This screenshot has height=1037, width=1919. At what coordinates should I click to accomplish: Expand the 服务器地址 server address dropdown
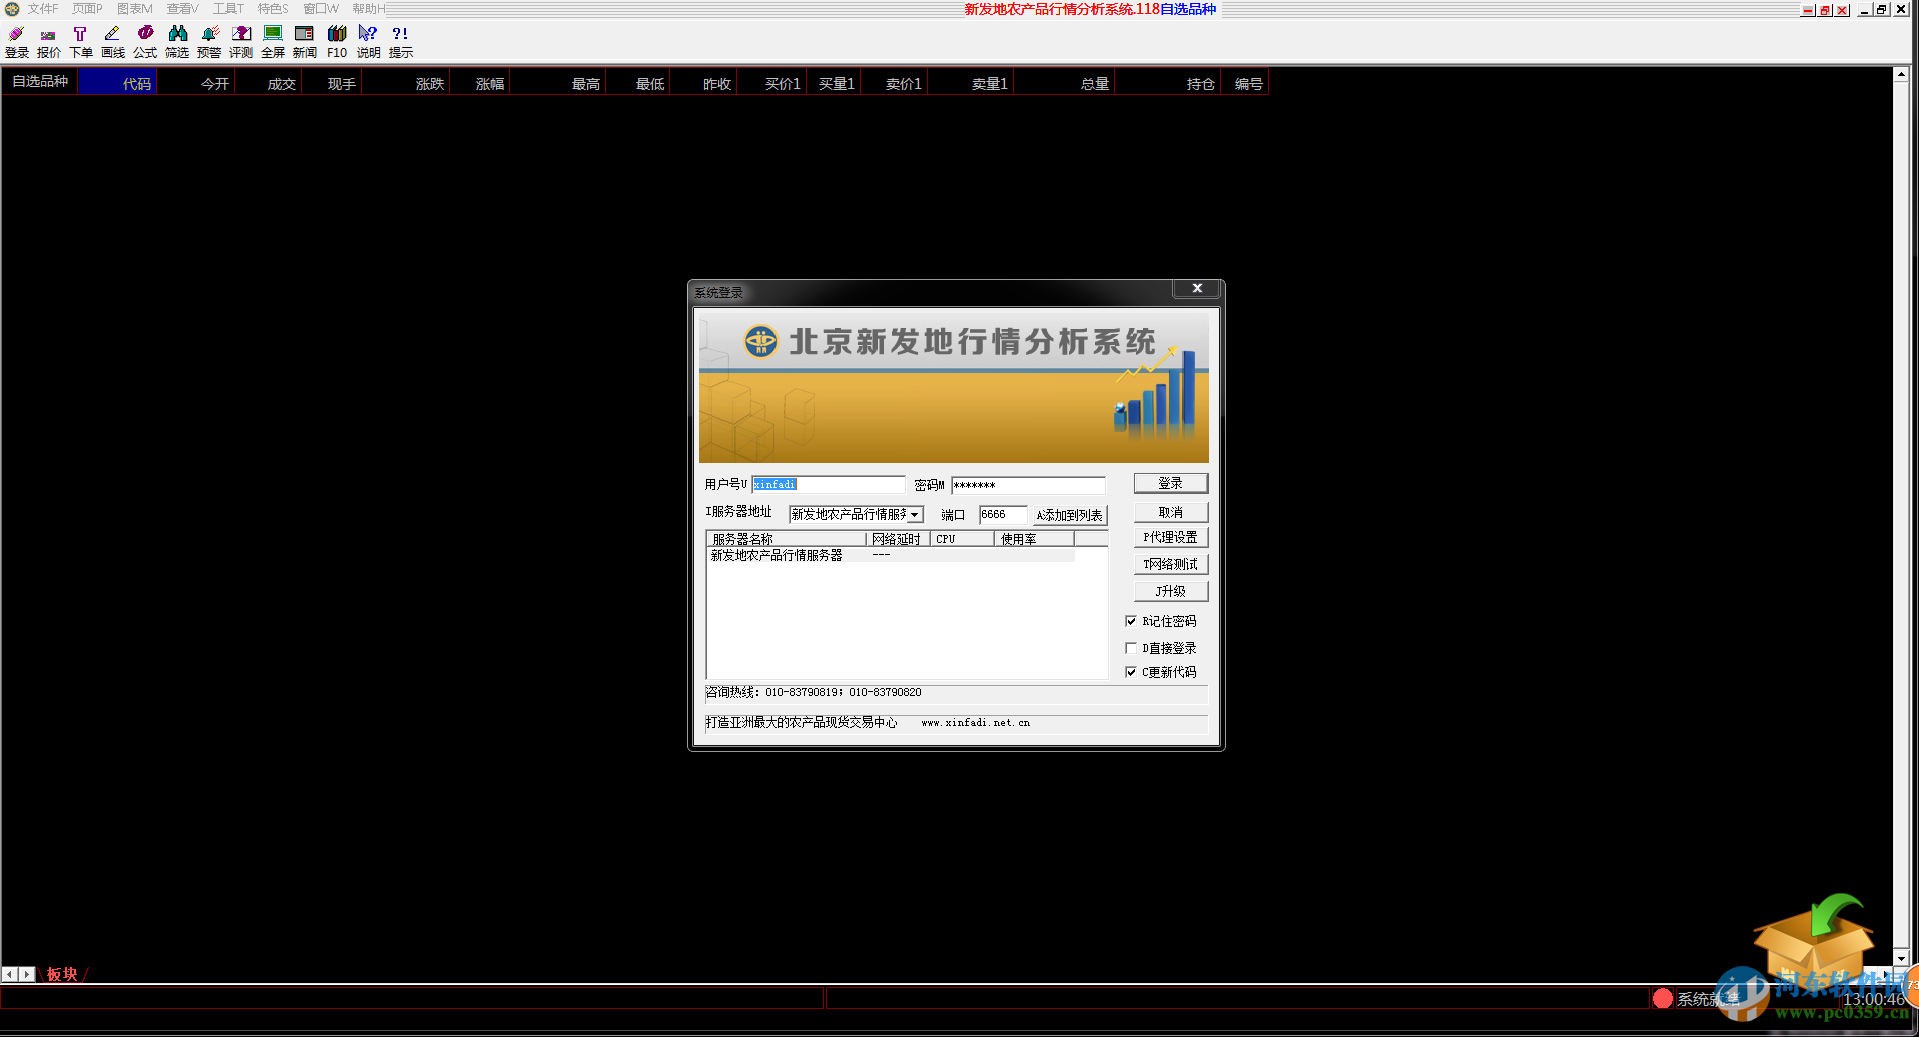pyautogui.click(x=914, y=515)
